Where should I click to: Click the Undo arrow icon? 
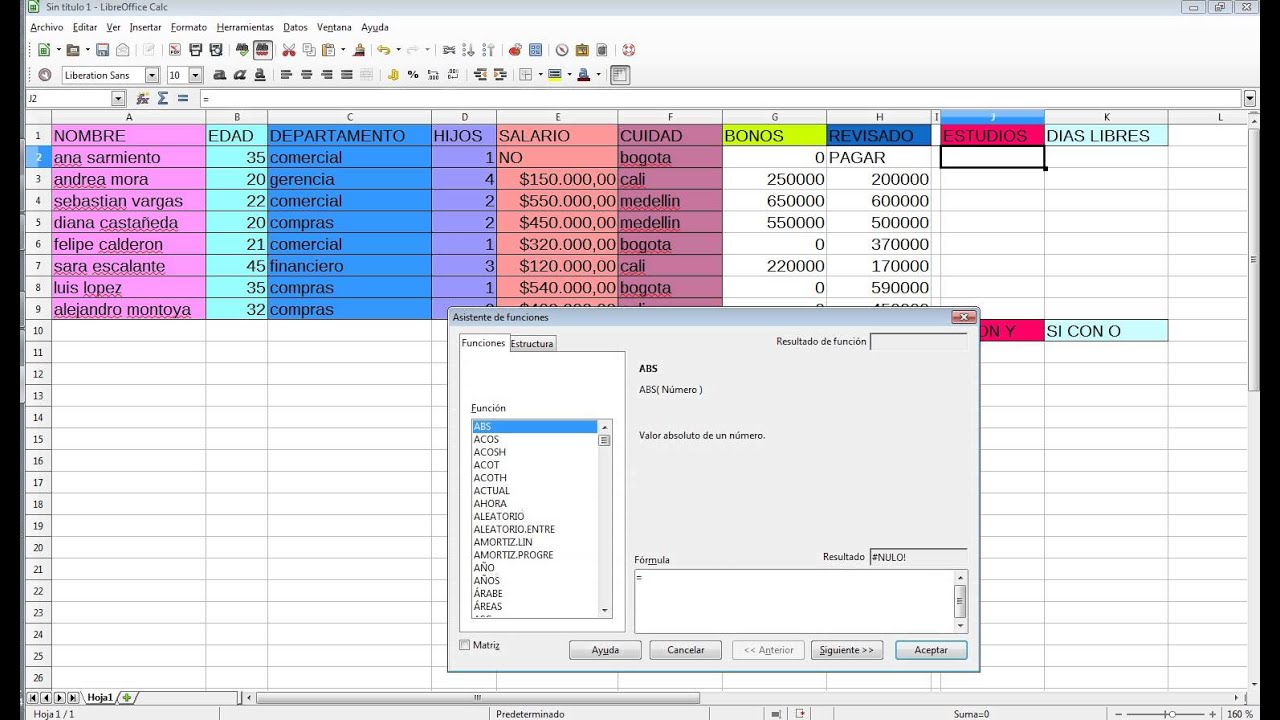coord(384,50)
